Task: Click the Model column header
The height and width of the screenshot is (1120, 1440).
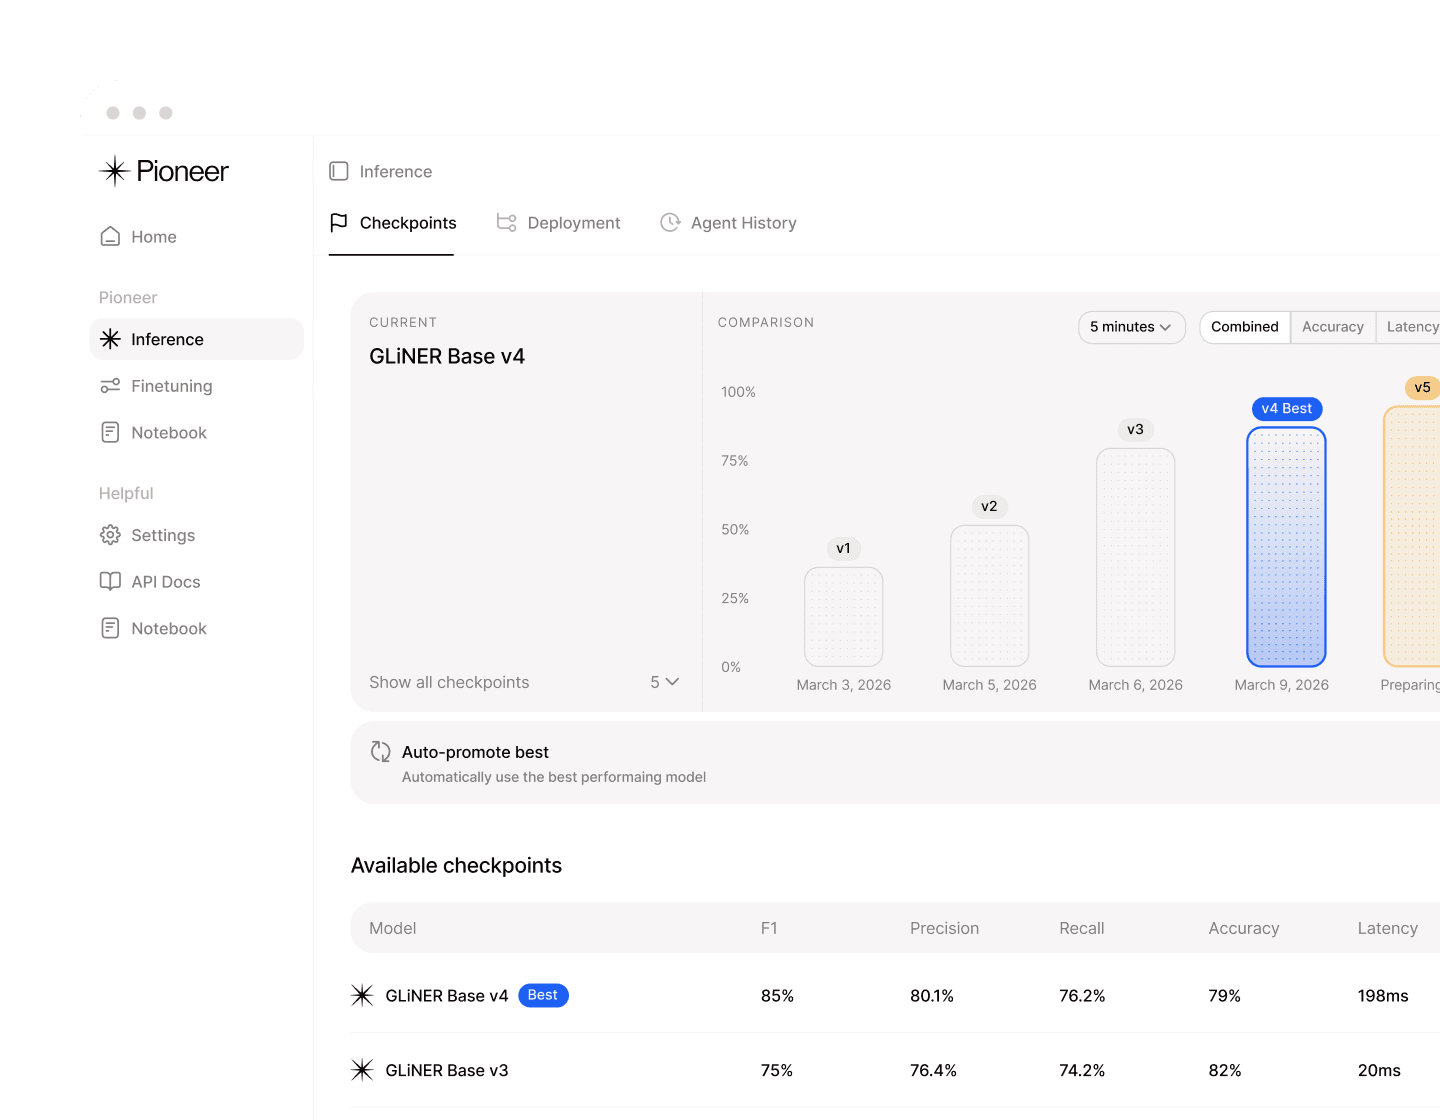Action: click(x=393, y=928)
